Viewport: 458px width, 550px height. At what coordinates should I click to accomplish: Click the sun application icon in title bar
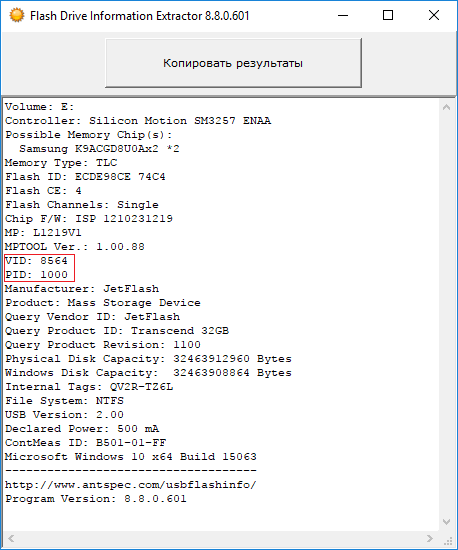tap(16, 15)
